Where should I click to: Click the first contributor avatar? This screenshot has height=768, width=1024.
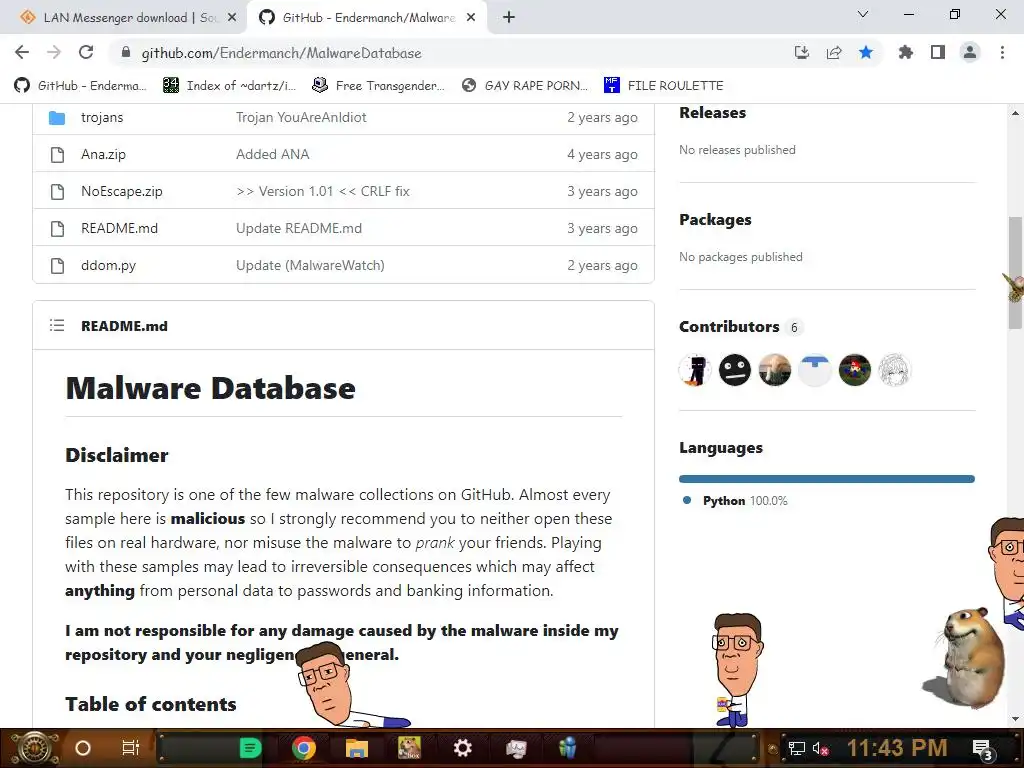(695, 370)
